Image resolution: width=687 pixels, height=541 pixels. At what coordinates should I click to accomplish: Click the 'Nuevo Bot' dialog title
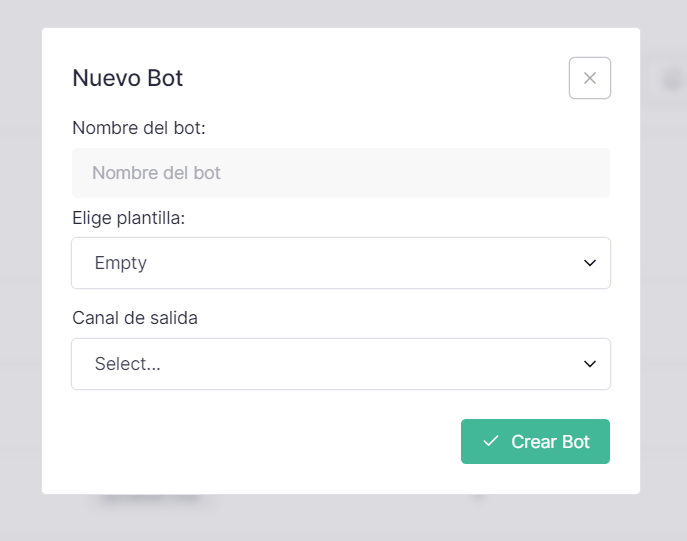[127, 78]
